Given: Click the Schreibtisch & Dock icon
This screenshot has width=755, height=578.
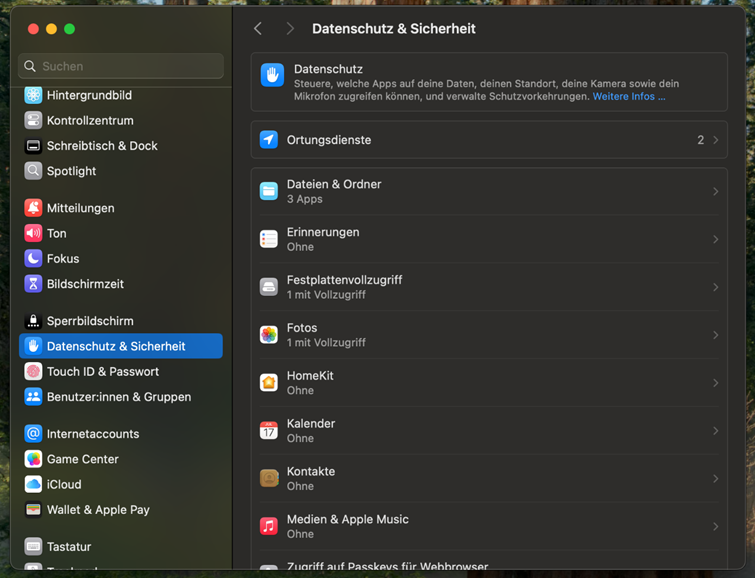Looking at the screenshot, I should point(33,145).
